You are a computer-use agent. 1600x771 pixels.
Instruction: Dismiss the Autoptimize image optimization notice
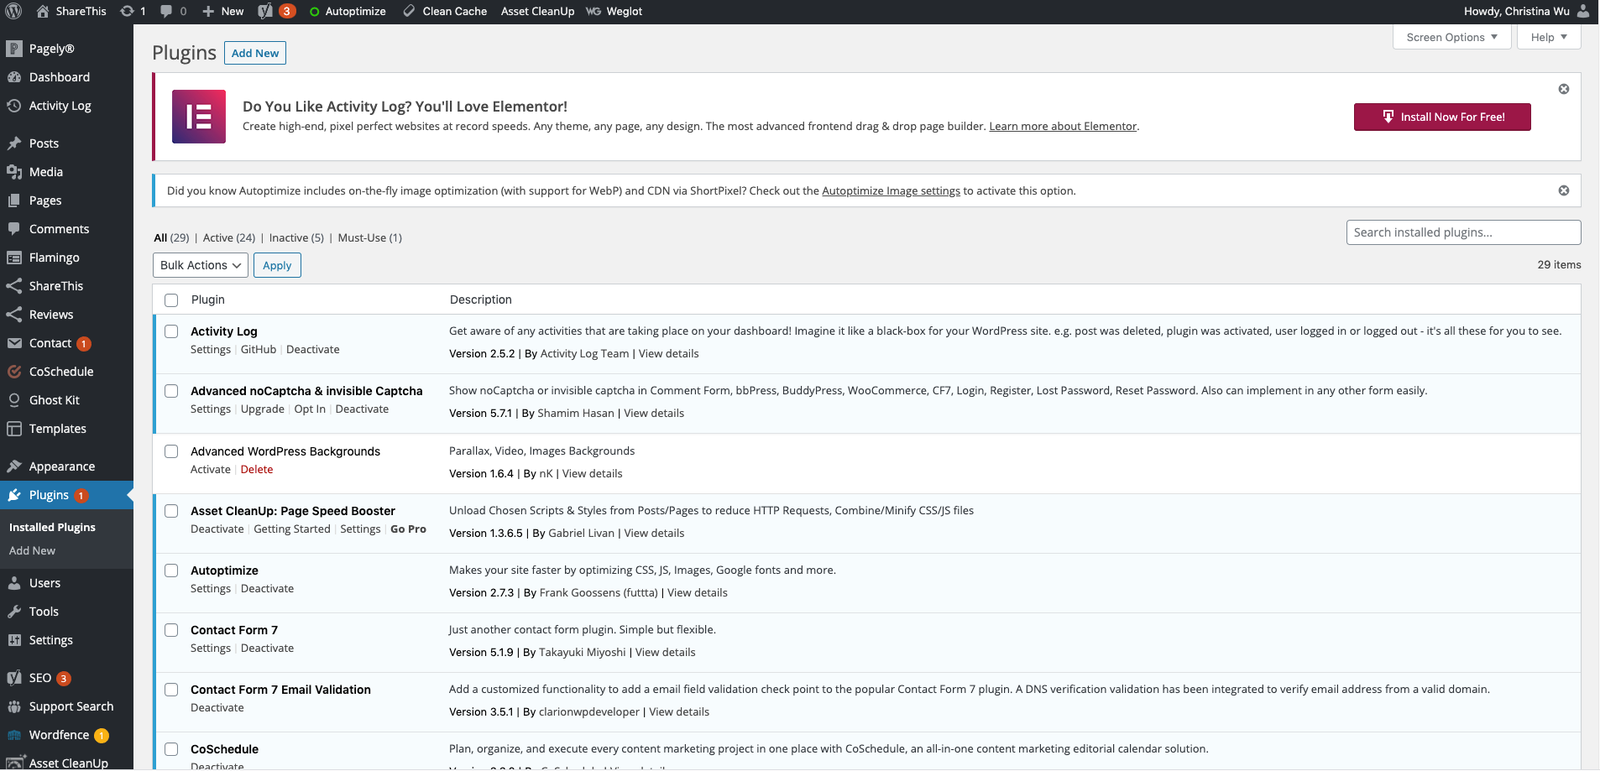1563,190
